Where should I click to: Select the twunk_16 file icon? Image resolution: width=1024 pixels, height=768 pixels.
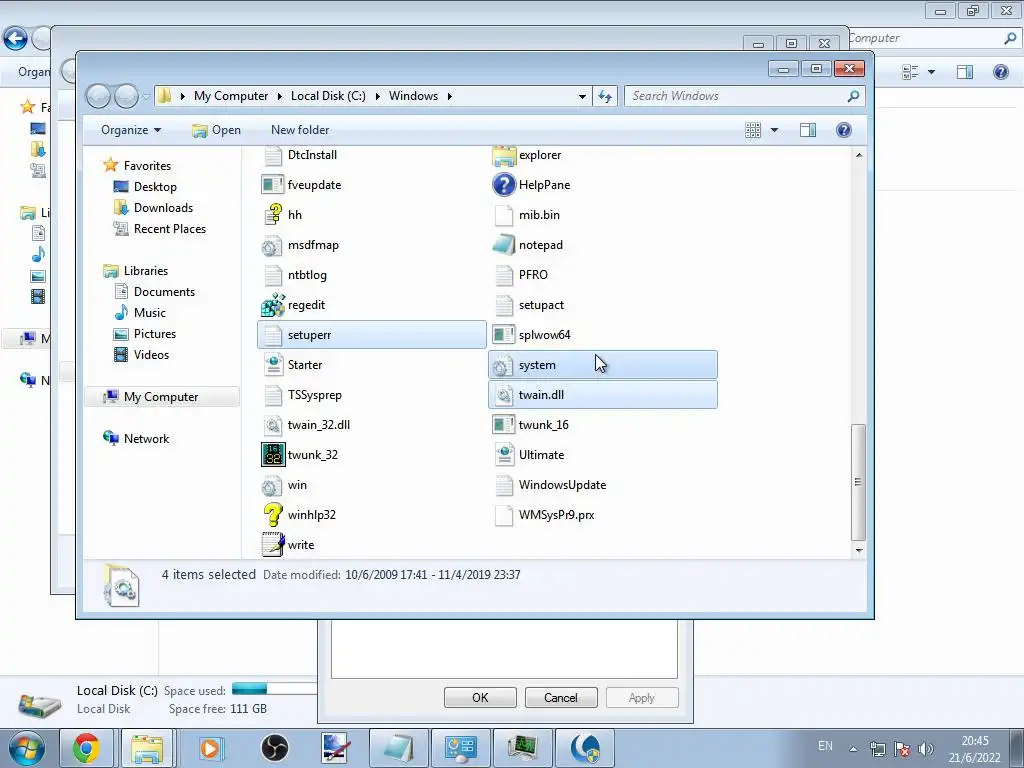(x=504, y=425)
